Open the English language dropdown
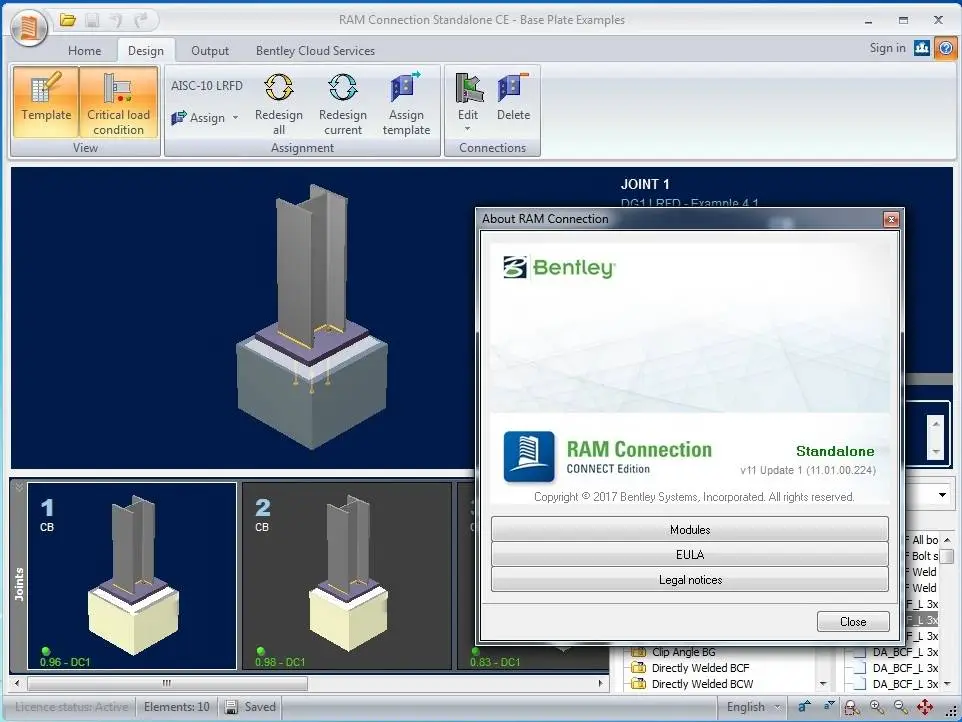The image size is (962, 722). (753, 707)
